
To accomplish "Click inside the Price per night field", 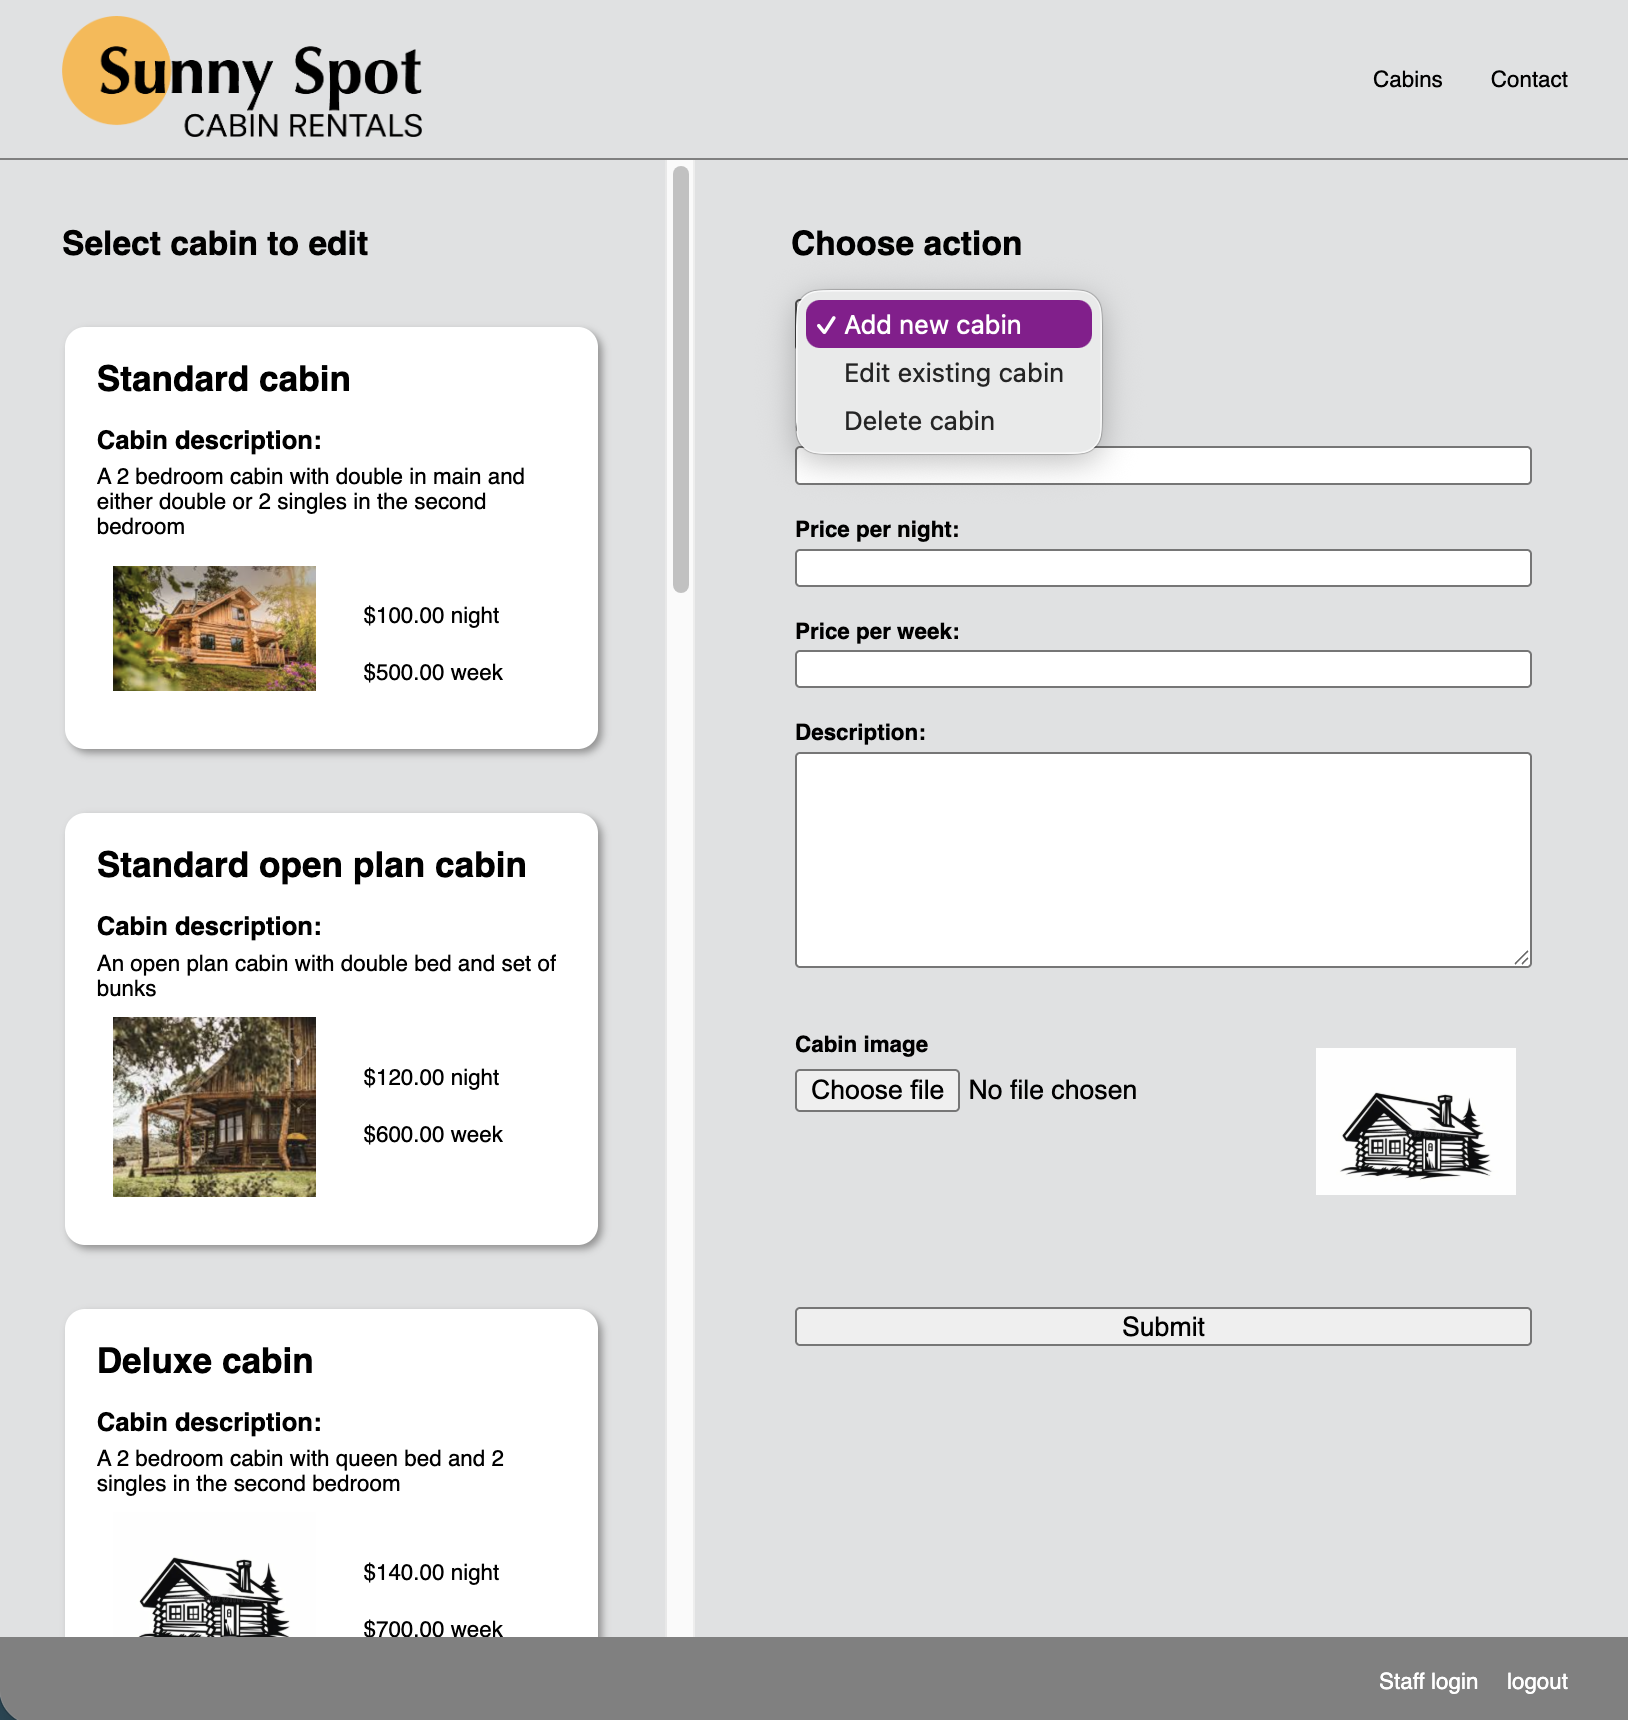I will click(x=1162, y=567).
